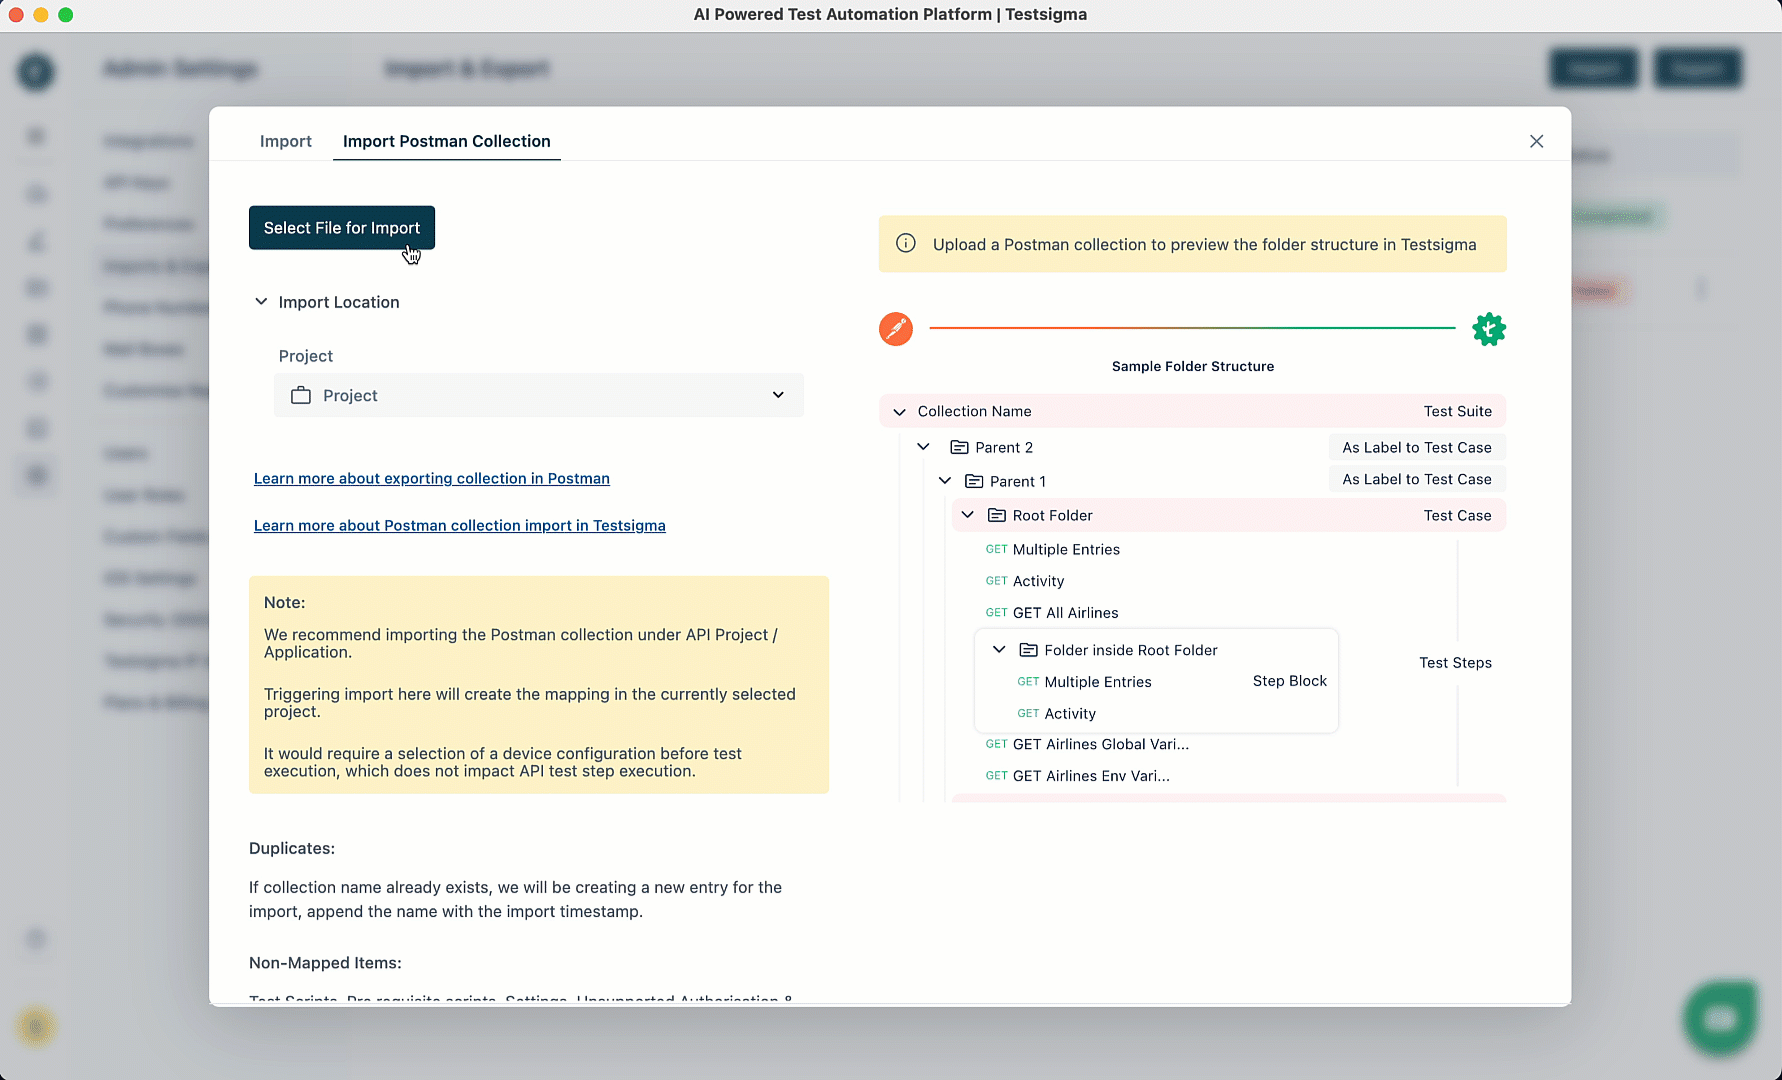Click the info icon in the upload banner

(905, 243)
